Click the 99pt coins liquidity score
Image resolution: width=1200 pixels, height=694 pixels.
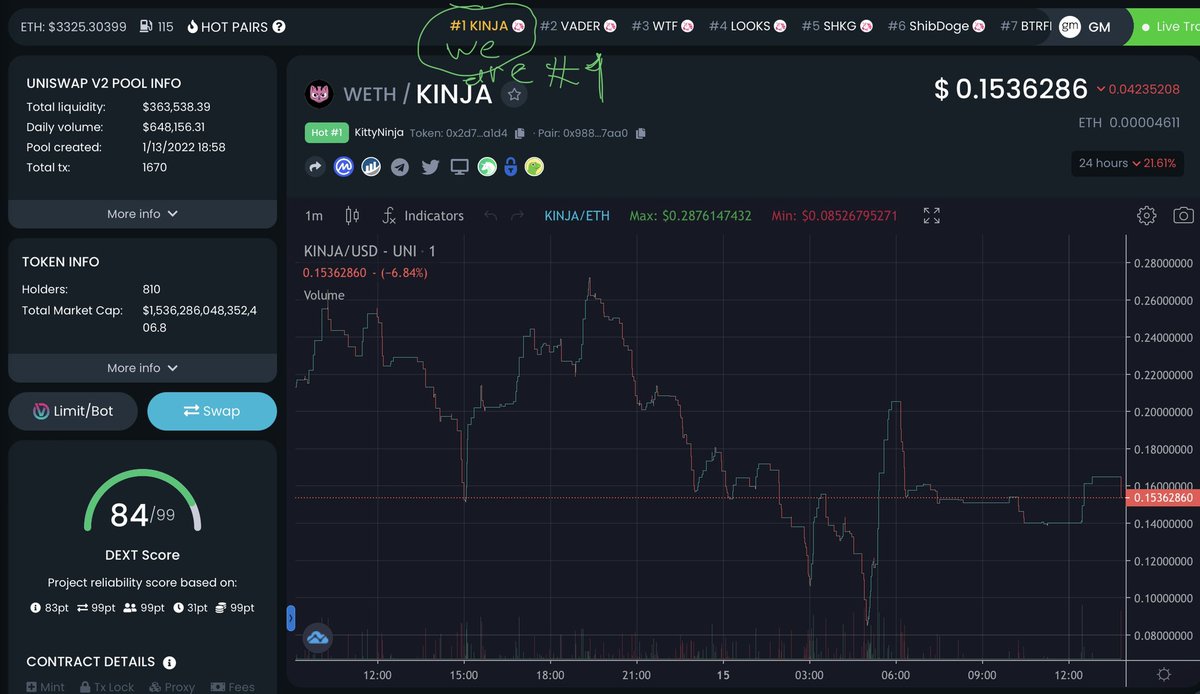tap(236, 608)
